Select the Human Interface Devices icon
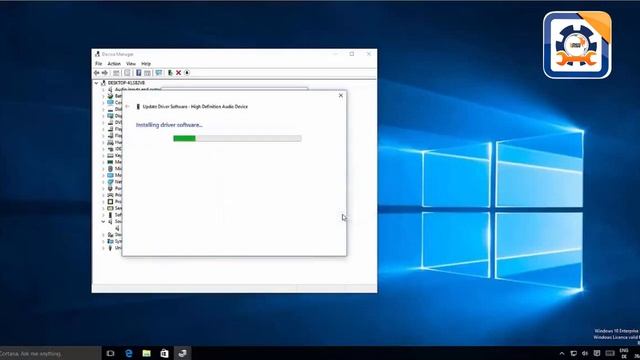Viewport: 640px width, 360px height. [110, 142]
